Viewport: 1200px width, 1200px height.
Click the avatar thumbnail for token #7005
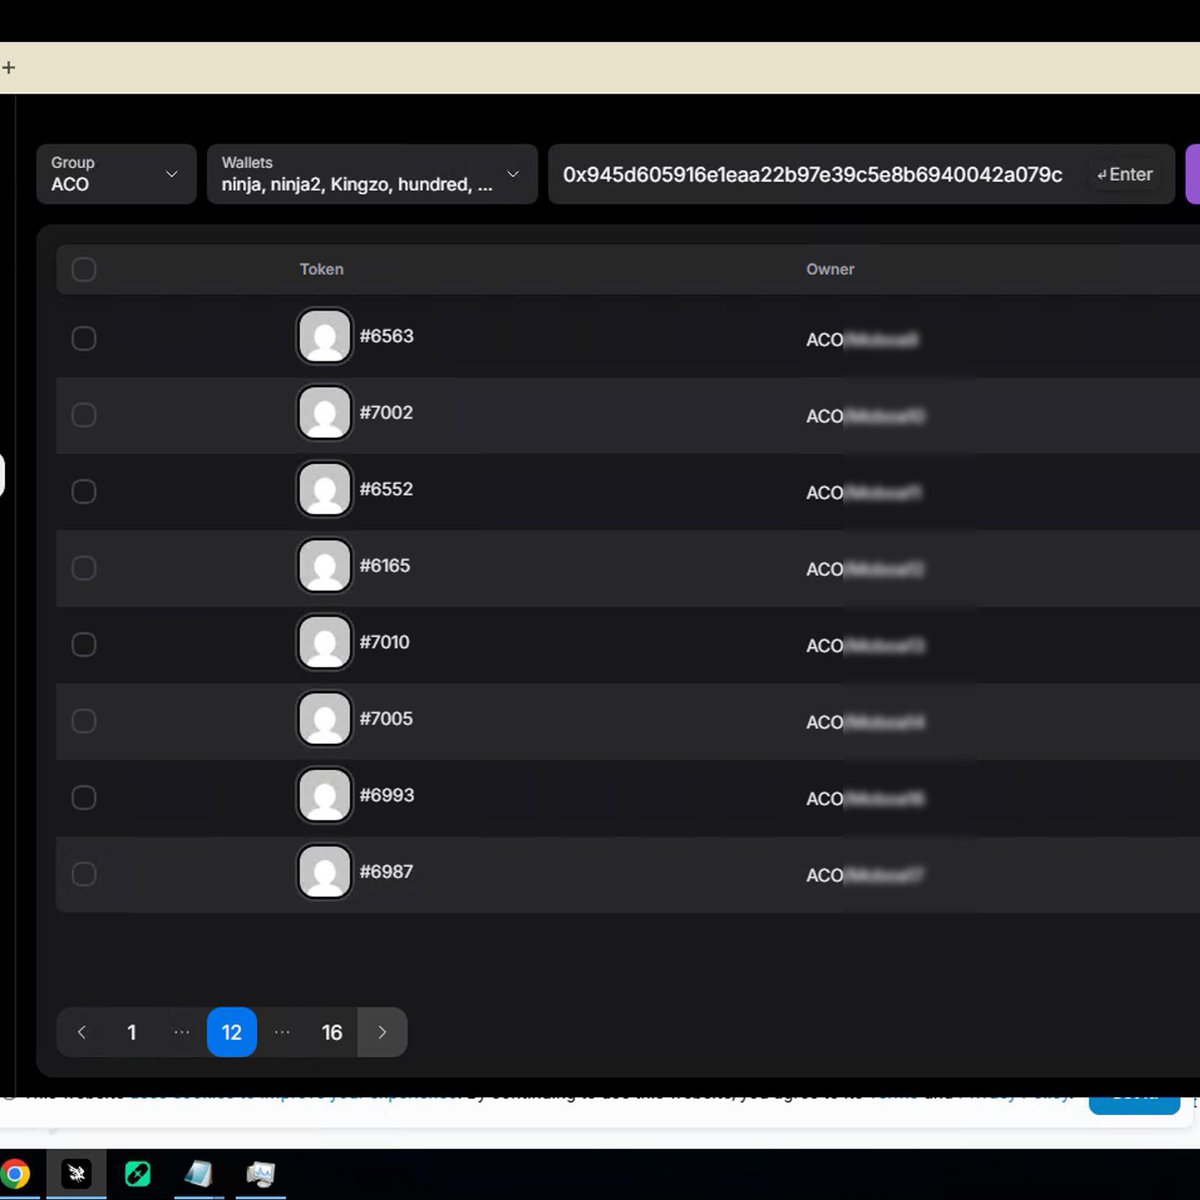coord(324,719)
